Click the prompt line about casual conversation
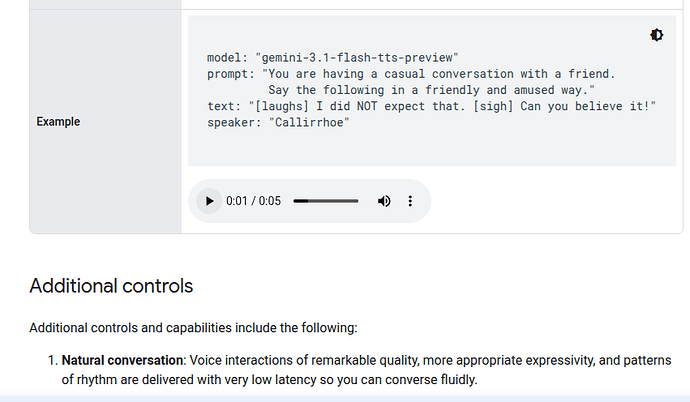Image resolution: width=690 pixels, height=402 pixels. pyautogui.click(x=411, y=74)
